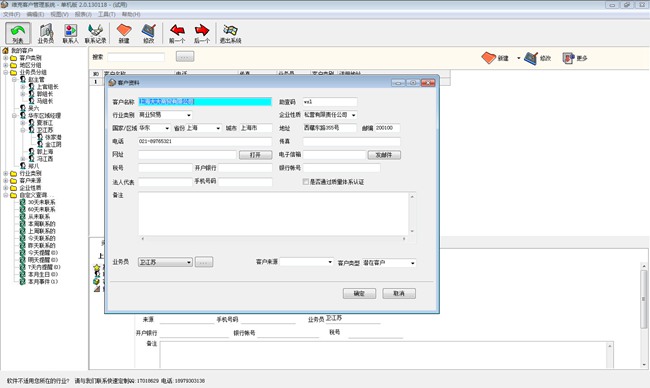Select the 吴六 person node in tree
The image size is (650, 388).
pyautogui.click(x=34, y=108)
